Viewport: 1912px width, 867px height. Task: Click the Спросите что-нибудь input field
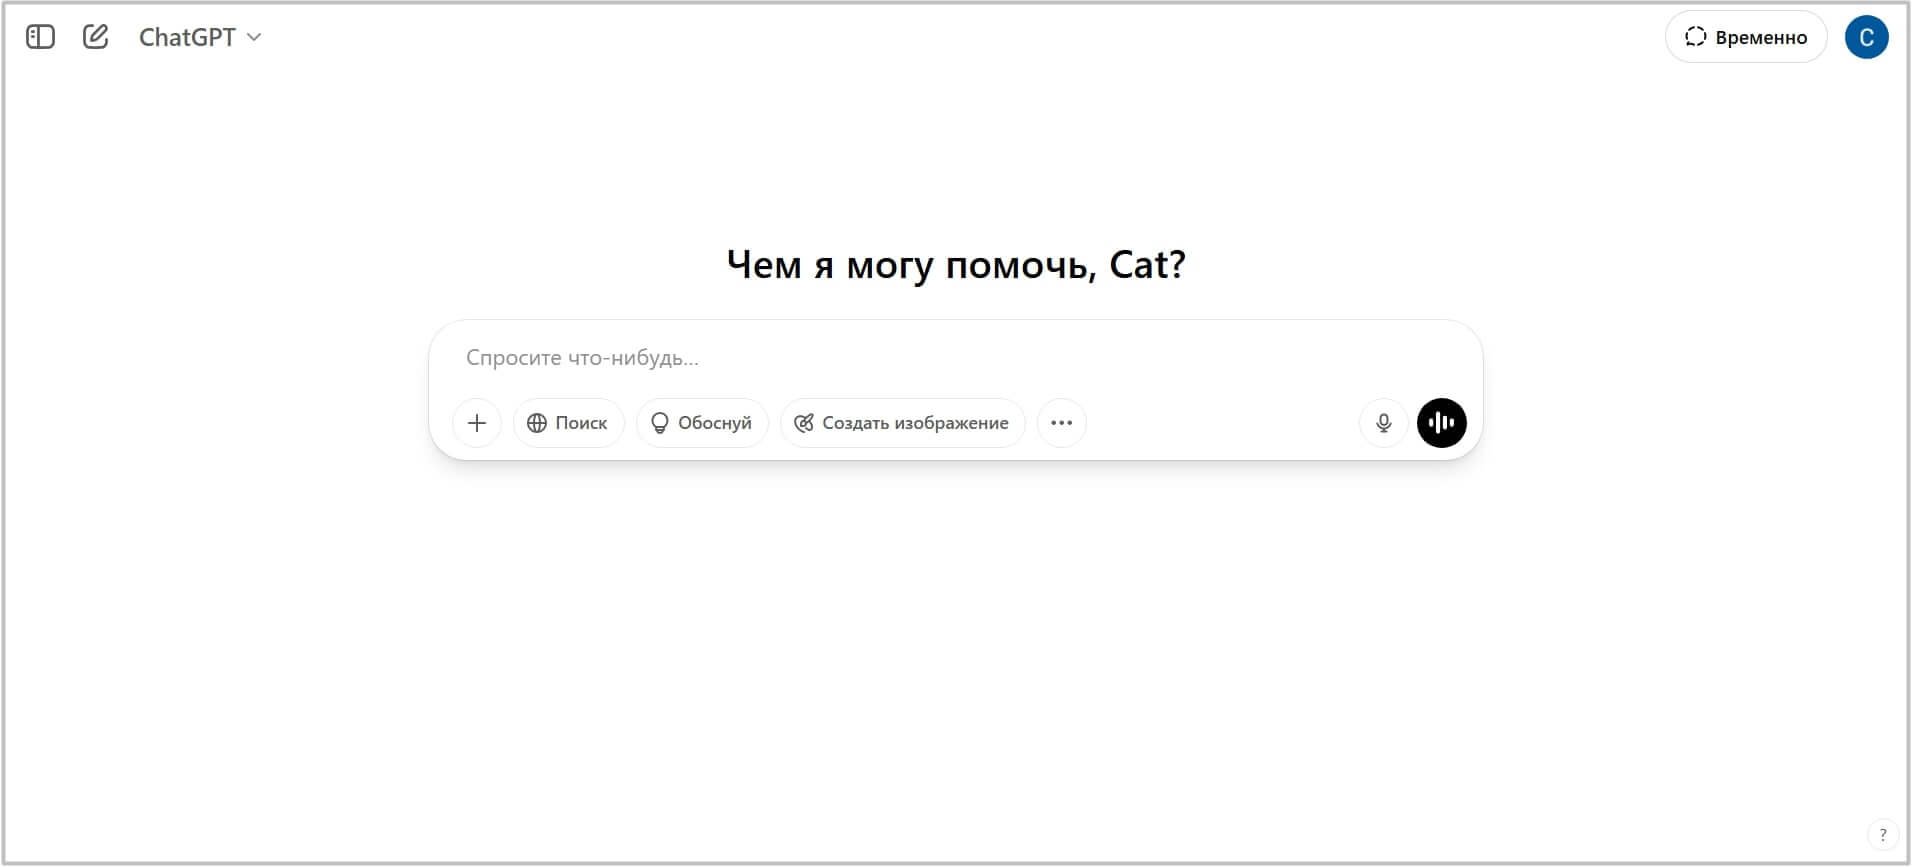point(955,358)
